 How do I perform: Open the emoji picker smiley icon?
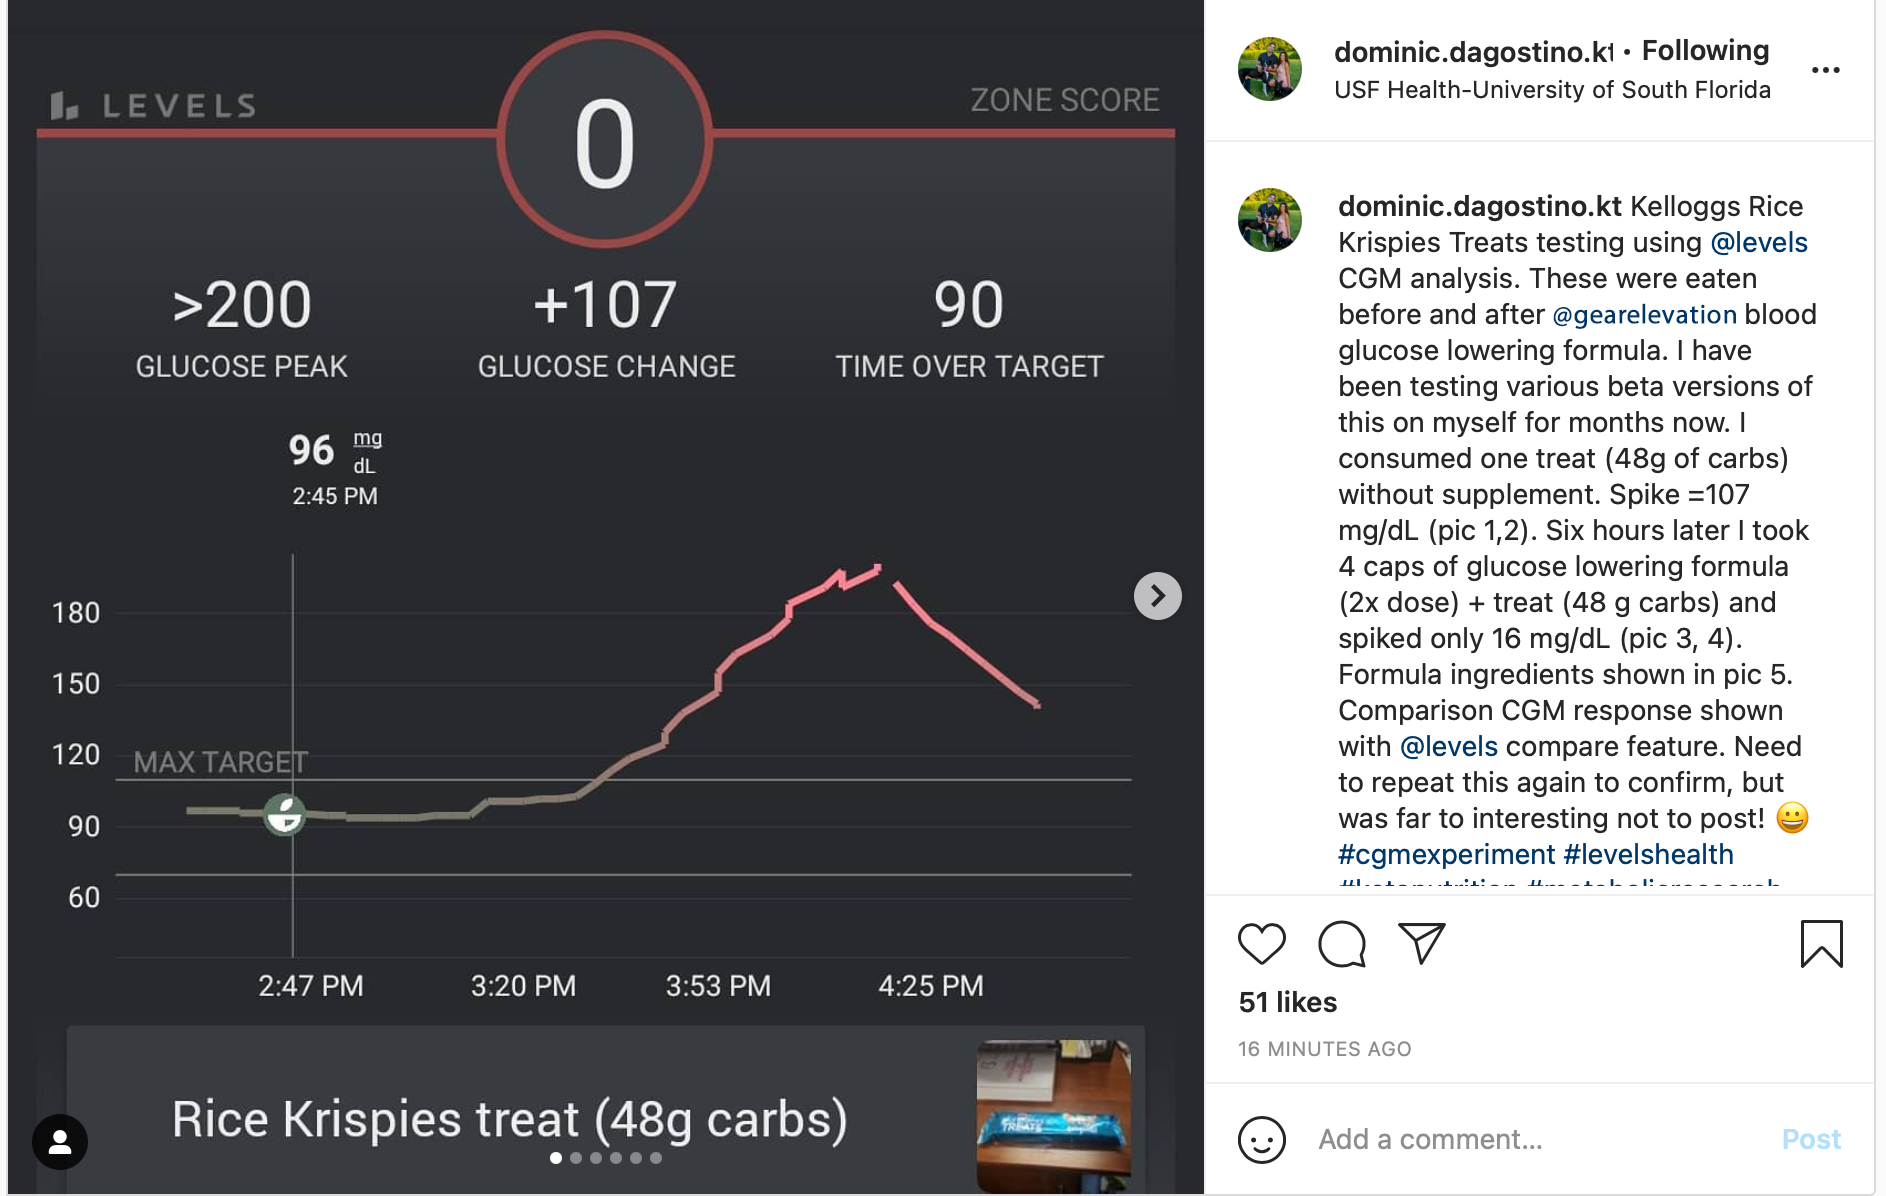(1261, 1139)
